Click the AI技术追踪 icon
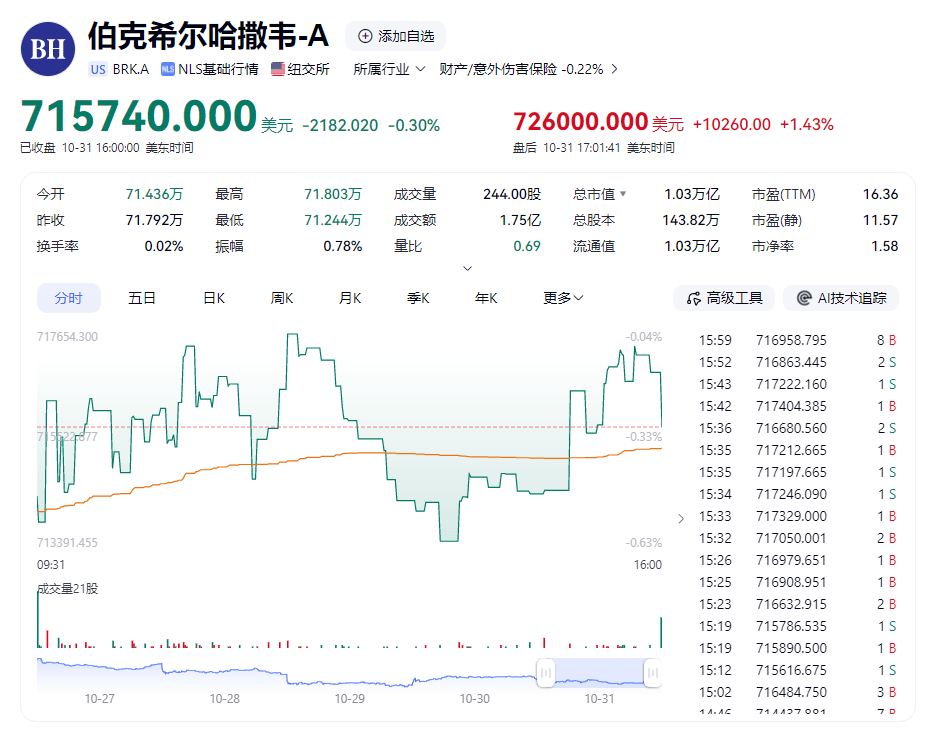 803,298
